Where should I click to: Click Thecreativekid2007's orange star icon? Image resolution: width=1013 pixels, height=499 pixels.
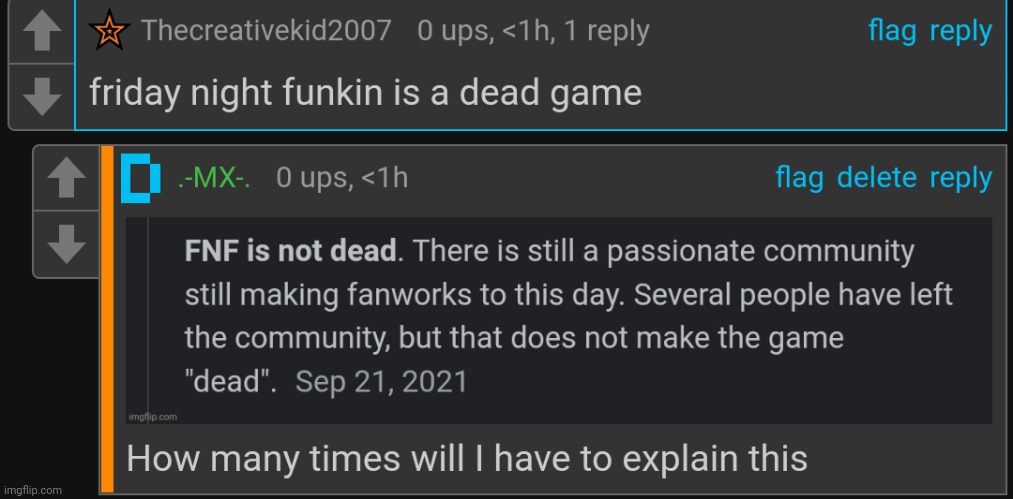[x=107, y=33]
